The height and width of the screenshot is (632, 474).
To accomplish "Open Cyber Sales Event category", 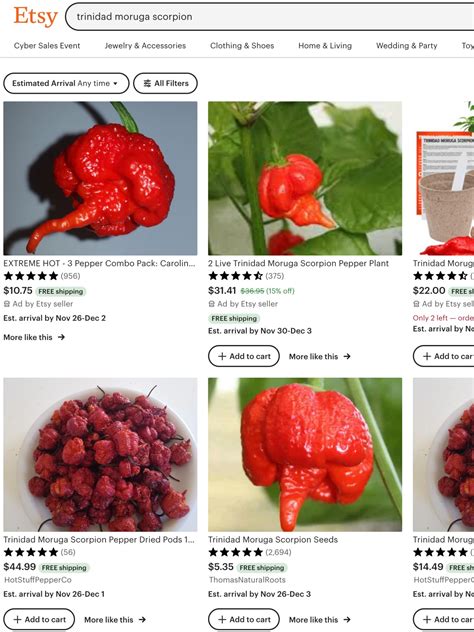I will (x=47, y=46).
